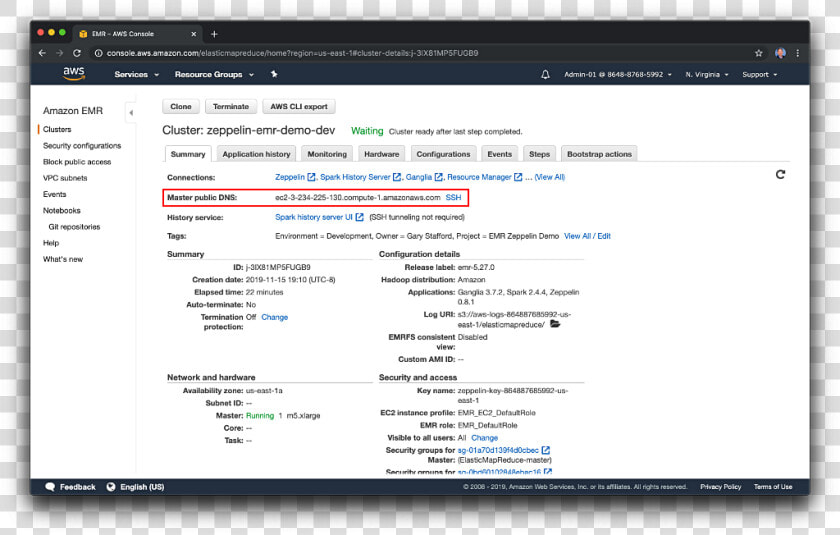
Task: Click browser back arrow
Action: tap(42, 53)
